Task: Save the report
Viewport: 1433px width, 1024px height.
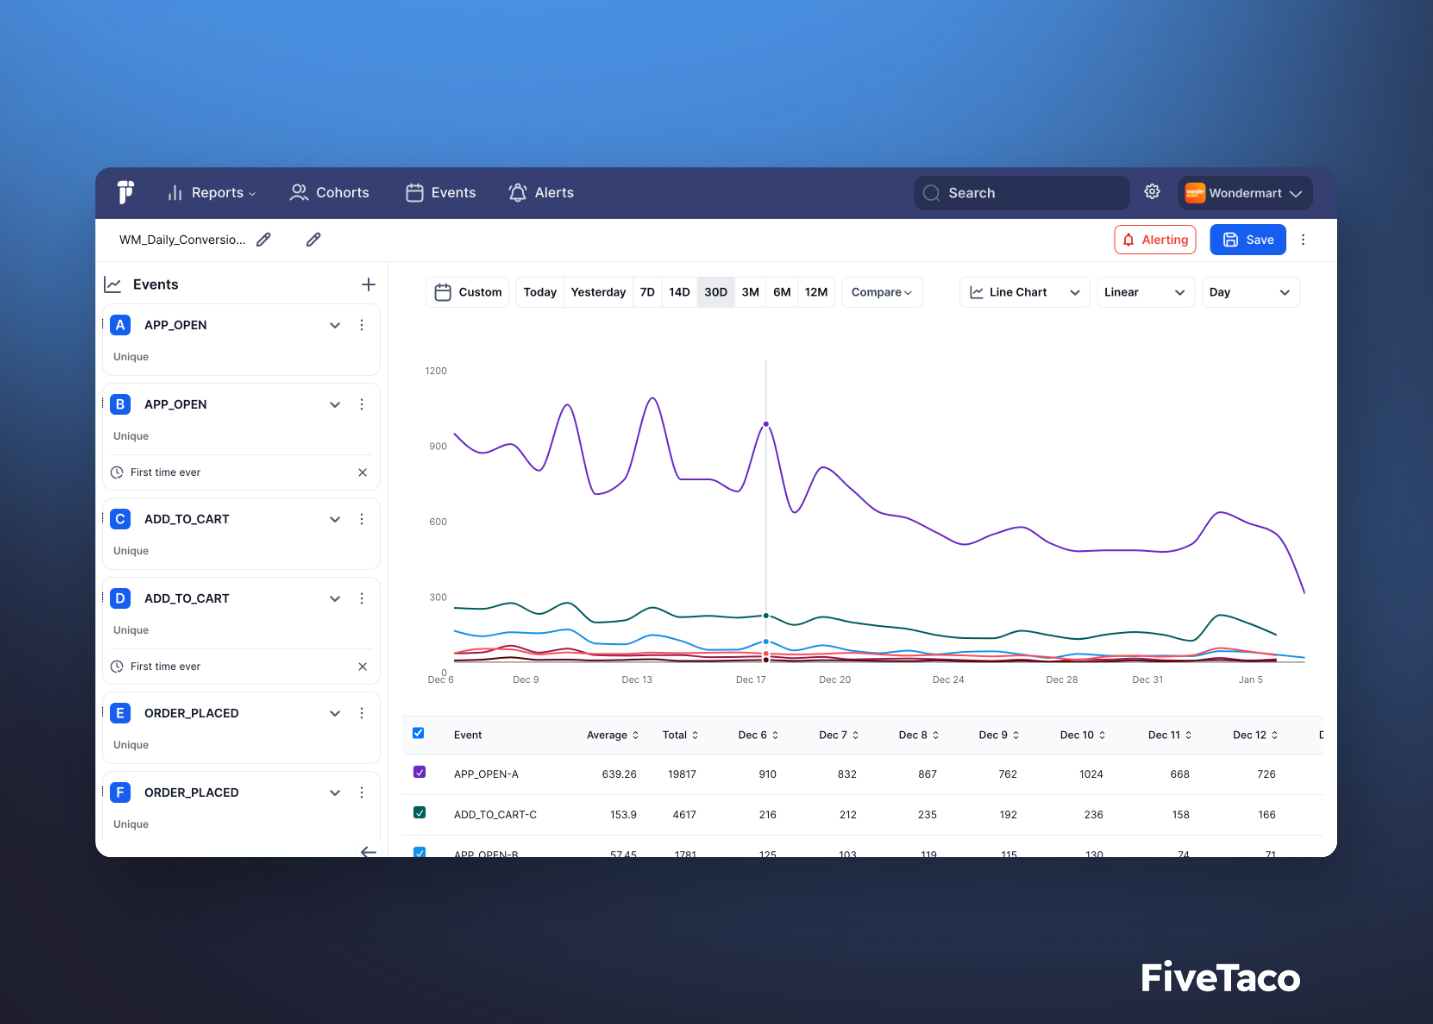Action: (x=1248, y=240)
